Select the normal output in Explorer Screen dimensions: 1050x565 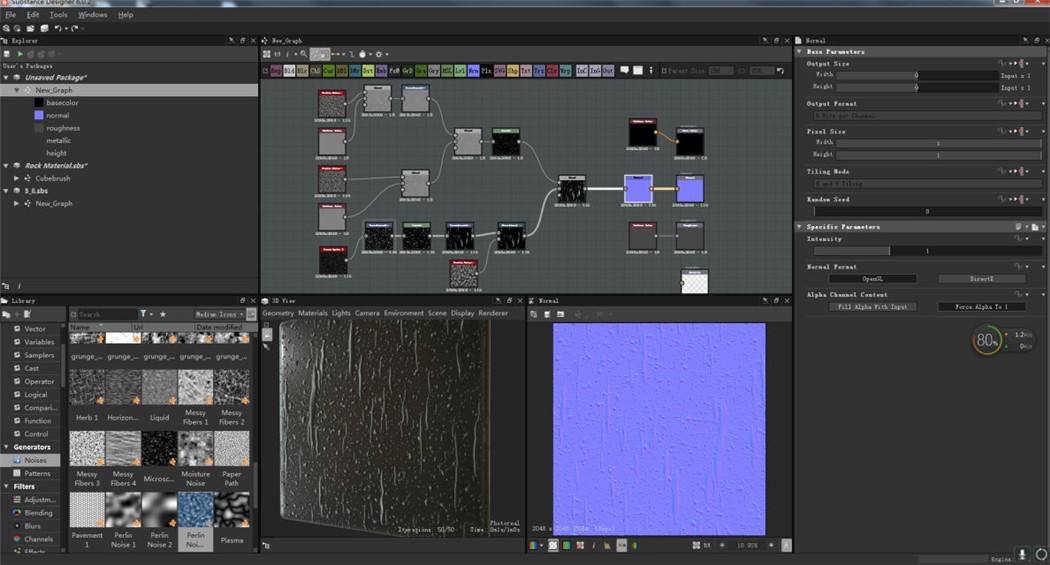58,116
